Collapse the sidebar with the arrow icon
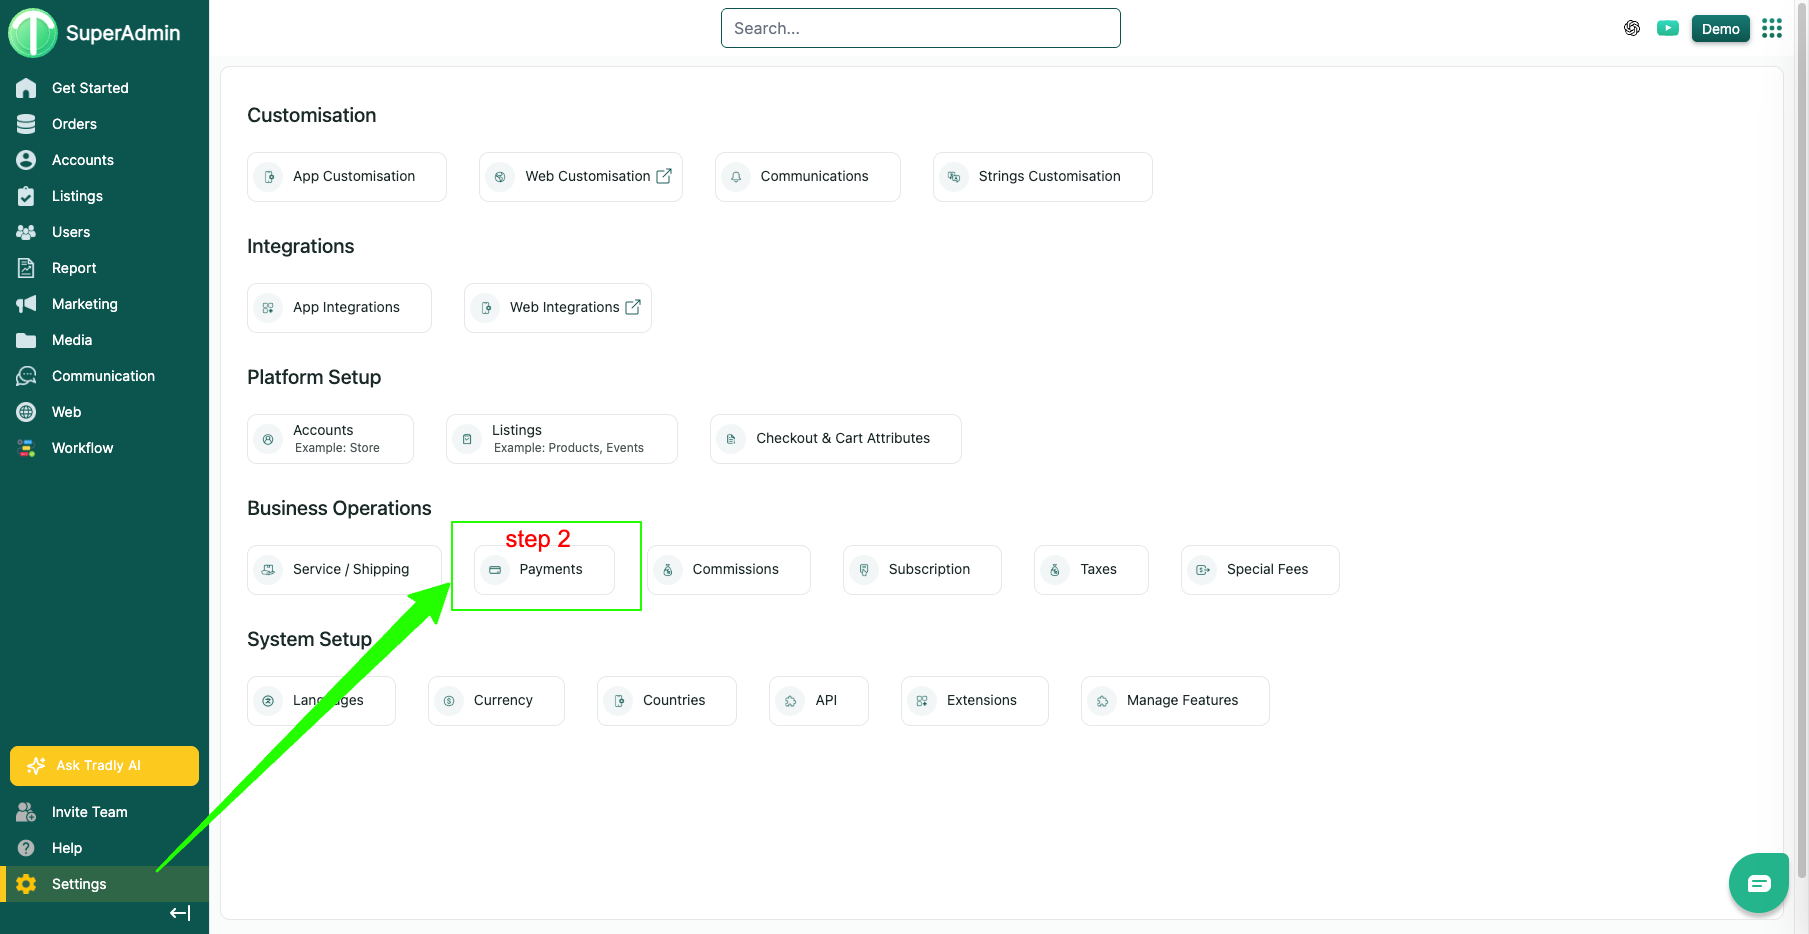The width and height of the screenshot is (1809, 934). pos(180,913)
